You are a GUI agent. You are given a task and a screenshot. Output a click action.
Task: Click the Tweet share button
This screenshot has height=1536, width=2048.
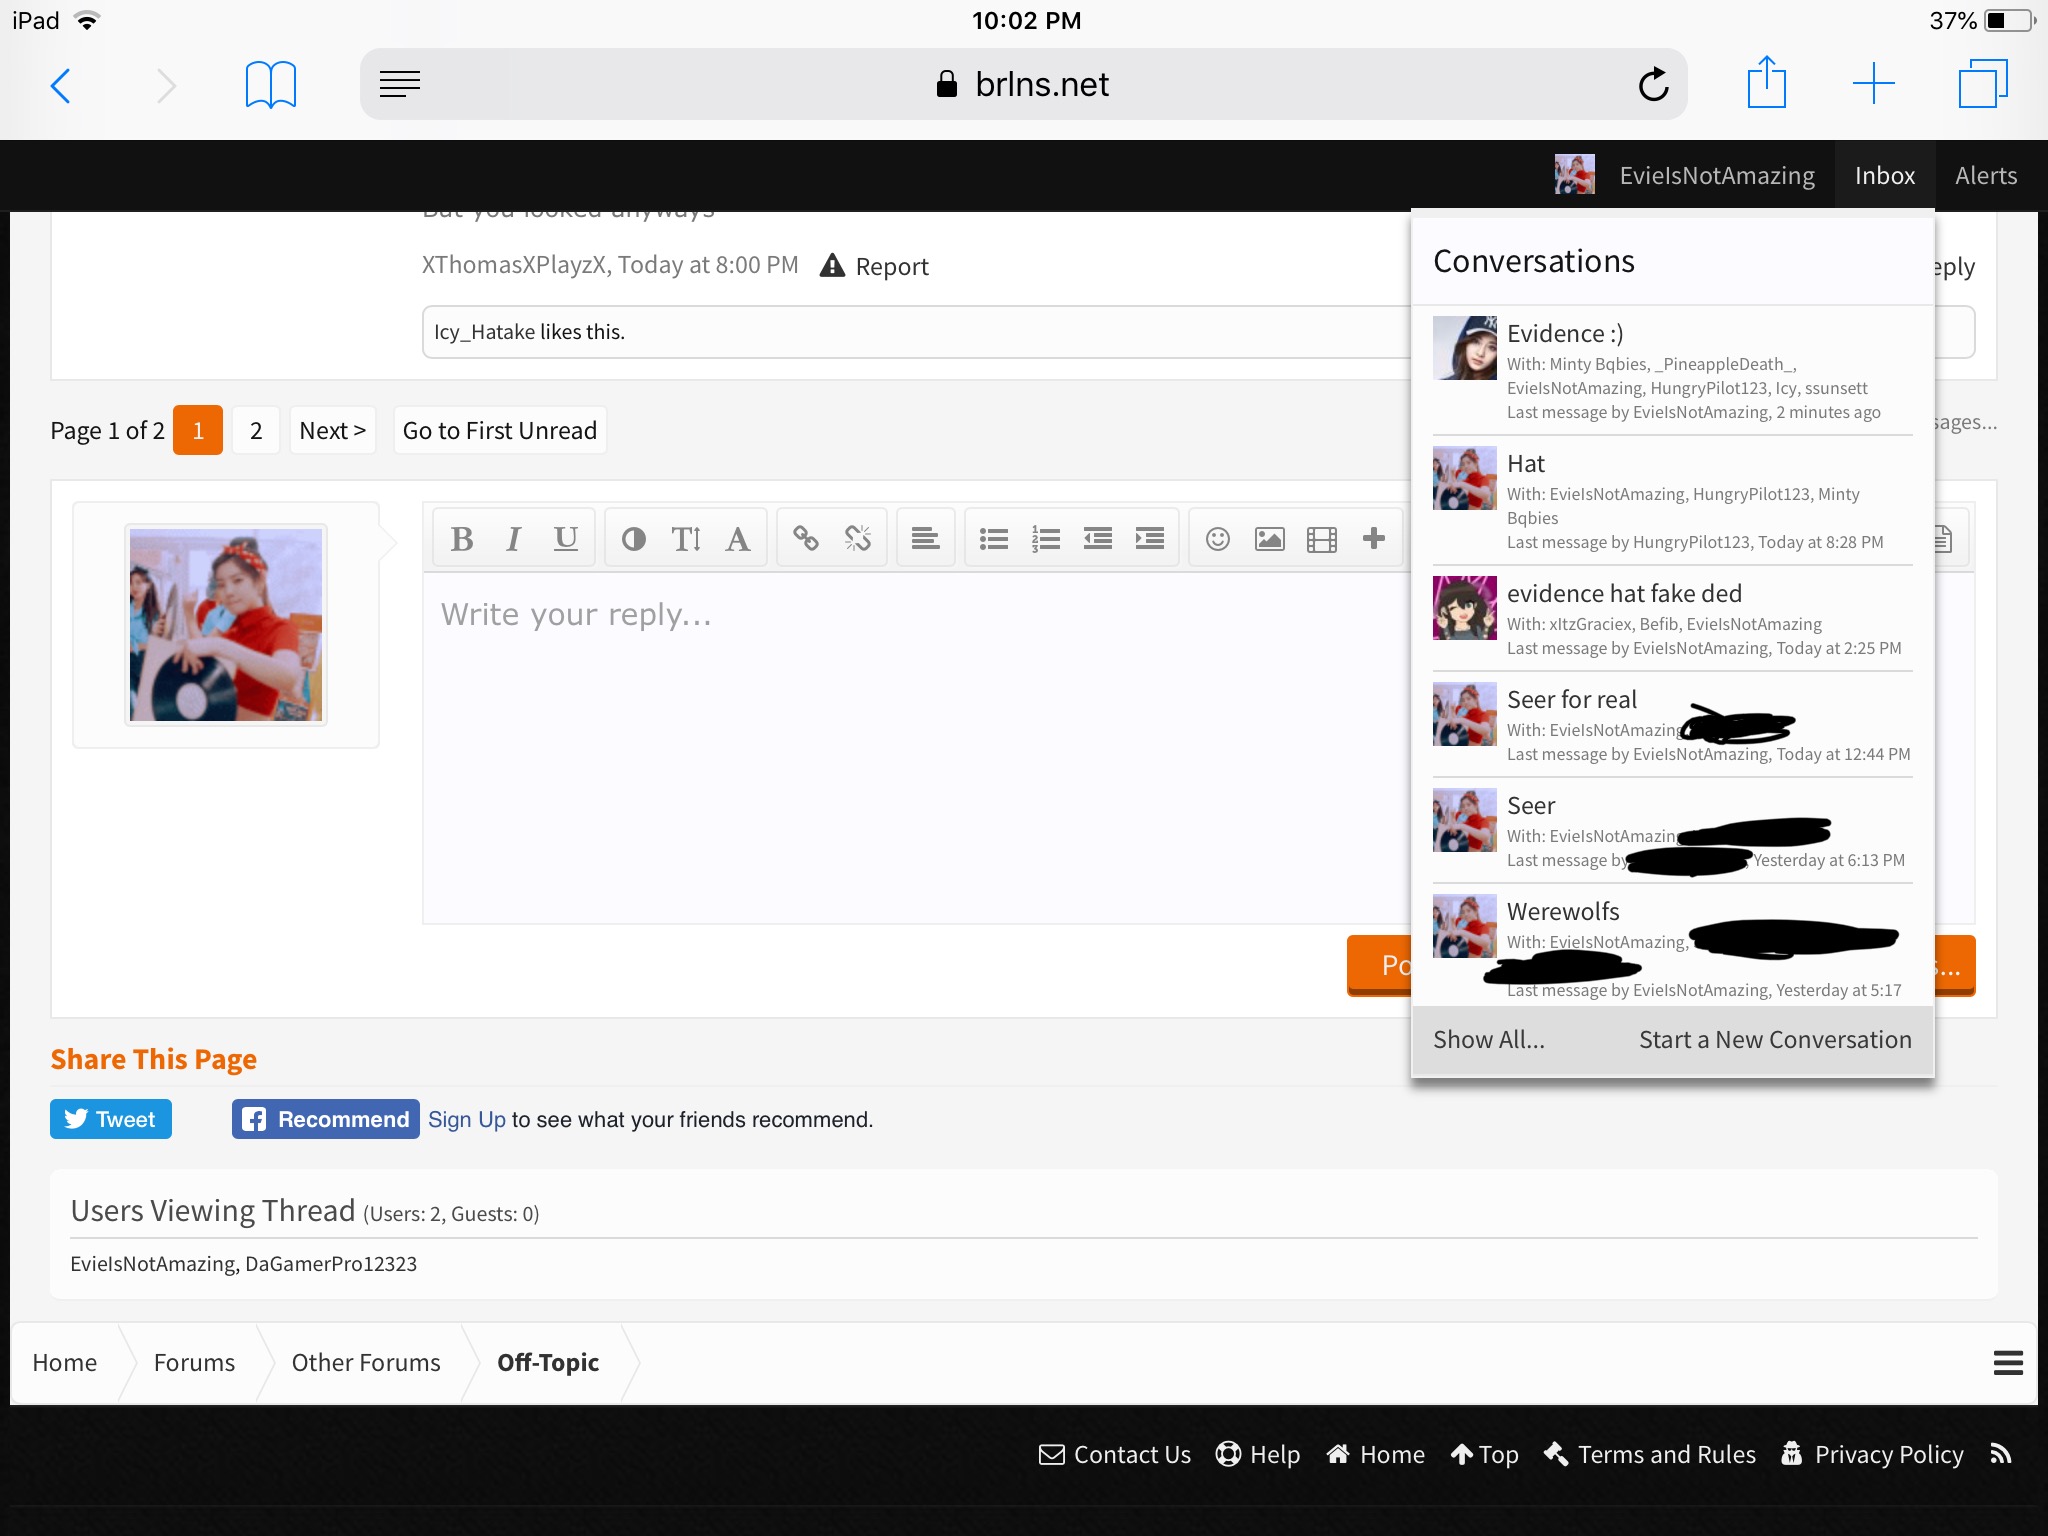(x=111, y=1119)
